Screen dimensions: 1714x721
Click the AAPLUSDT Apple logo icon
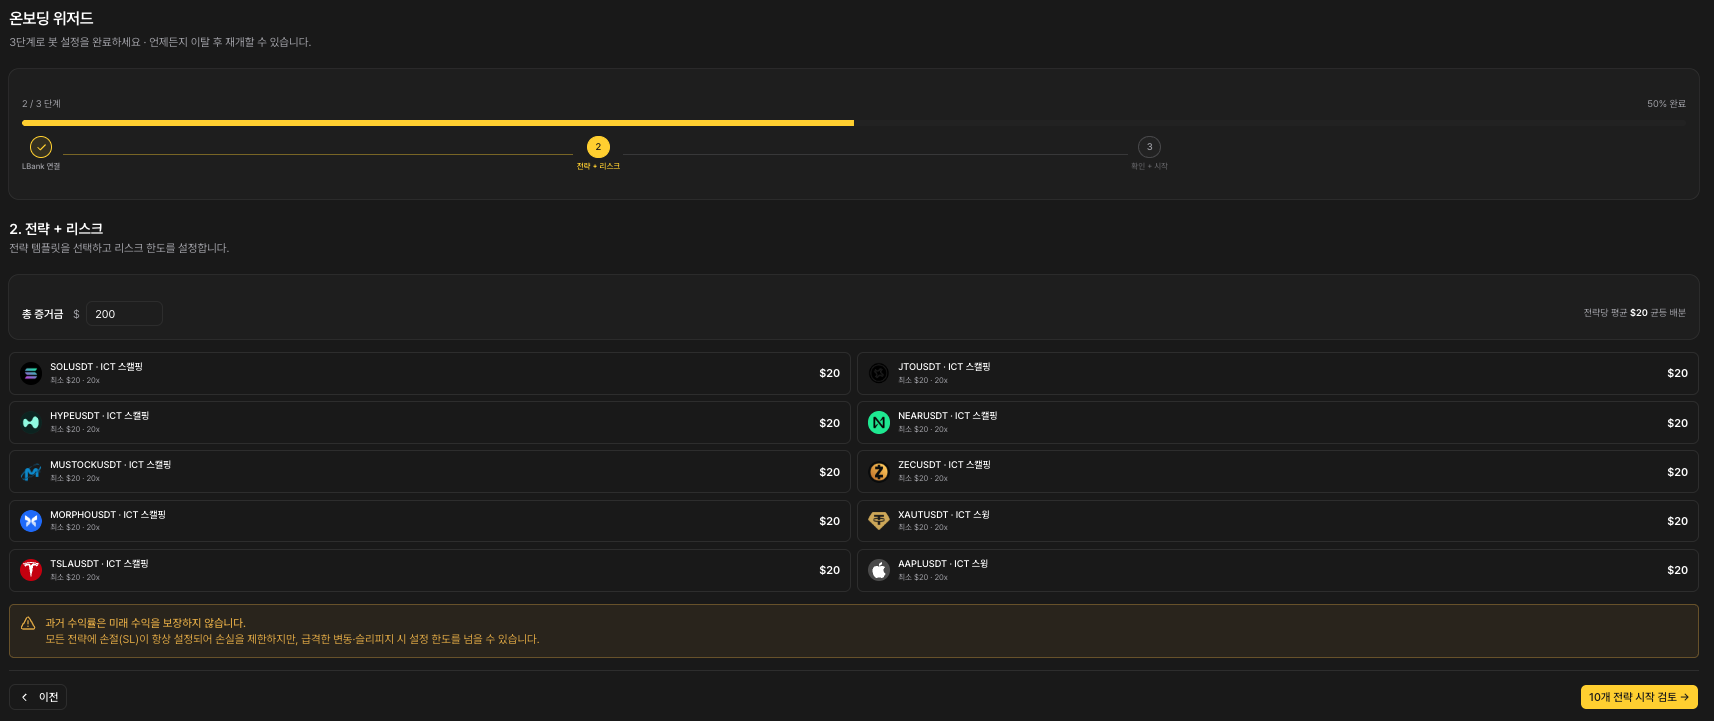pos(879,570)
